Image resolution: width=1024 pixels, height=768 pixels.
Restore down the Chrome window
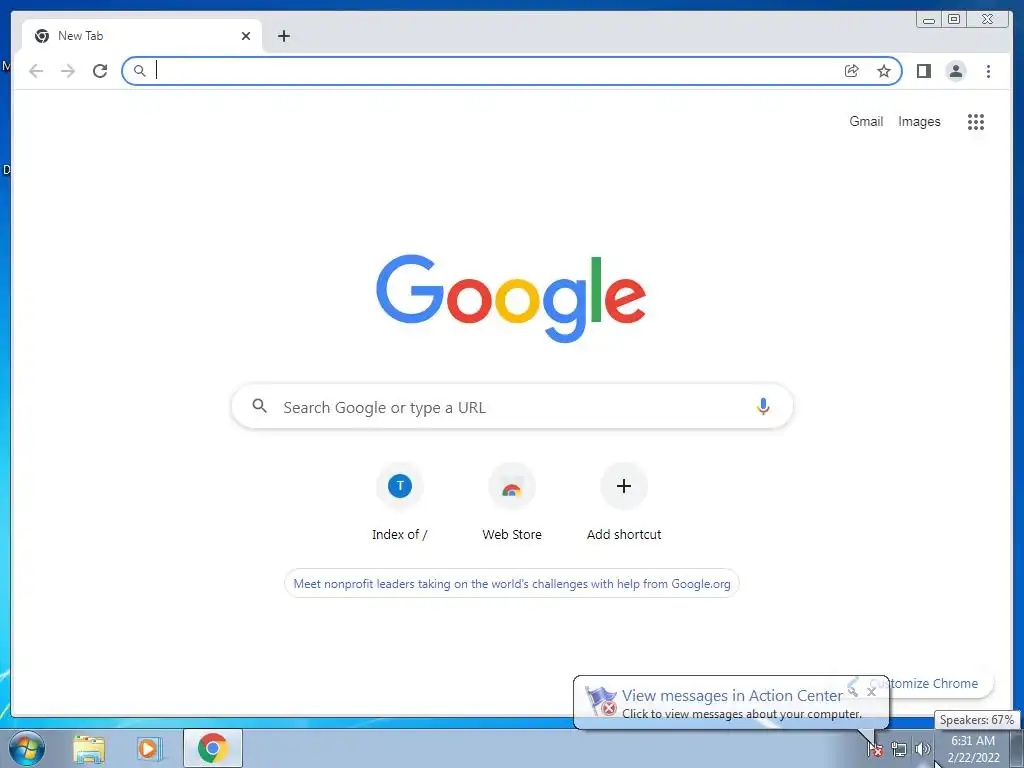pyautogui.click(x=954, y=20)
